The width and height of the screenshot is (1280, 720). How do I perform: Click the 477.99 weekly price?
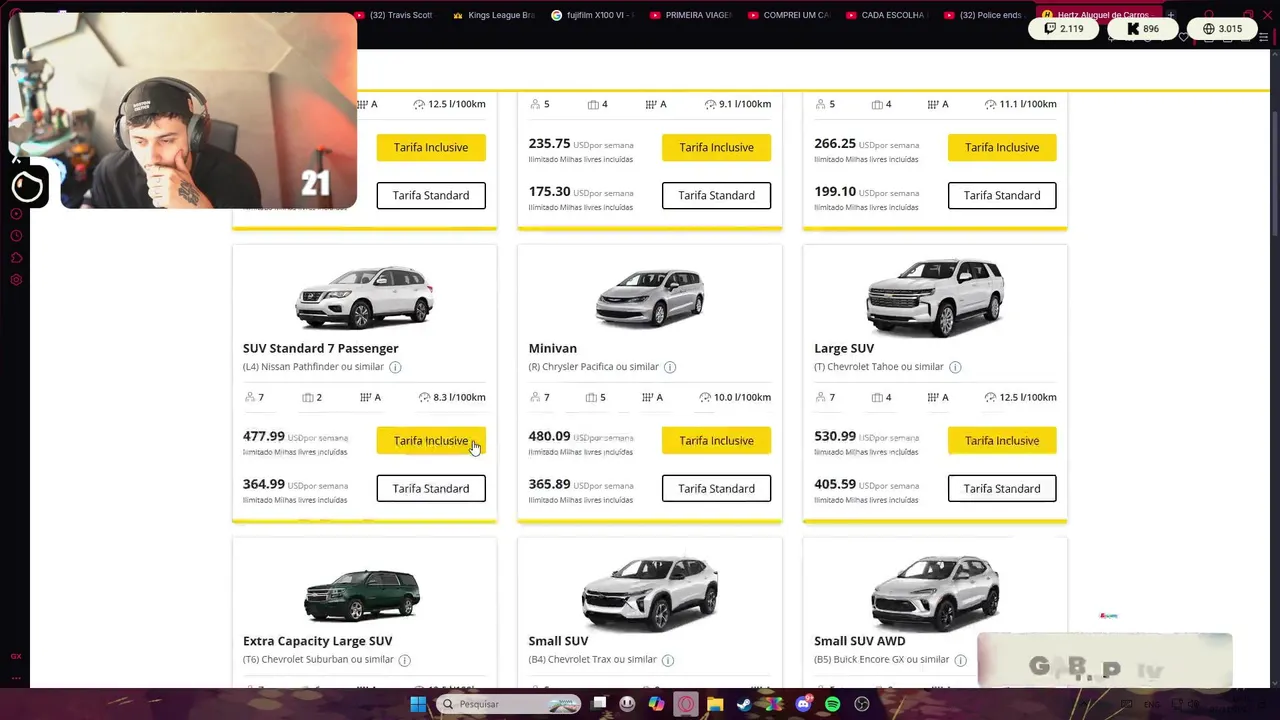pyautogui.click(x=264, y=436)
